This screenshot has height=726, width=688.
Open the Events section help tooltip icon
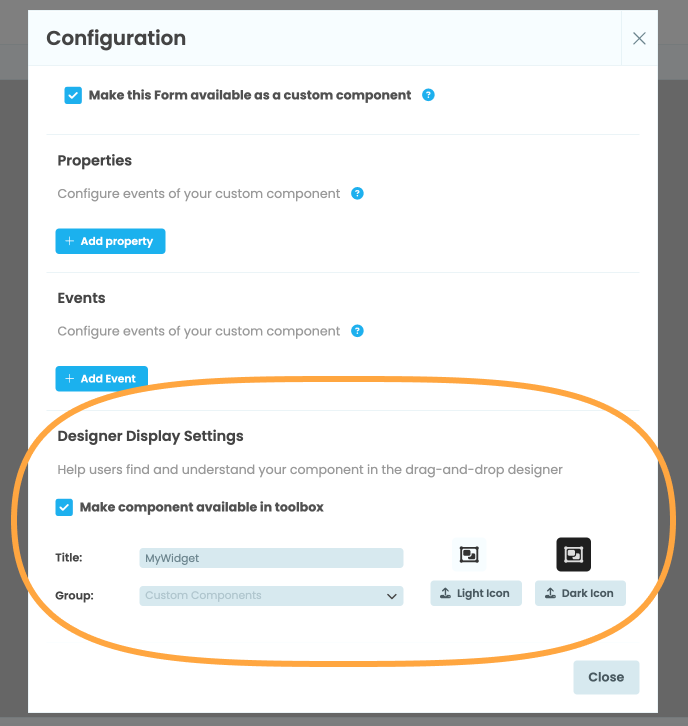(x=357, y=331)
